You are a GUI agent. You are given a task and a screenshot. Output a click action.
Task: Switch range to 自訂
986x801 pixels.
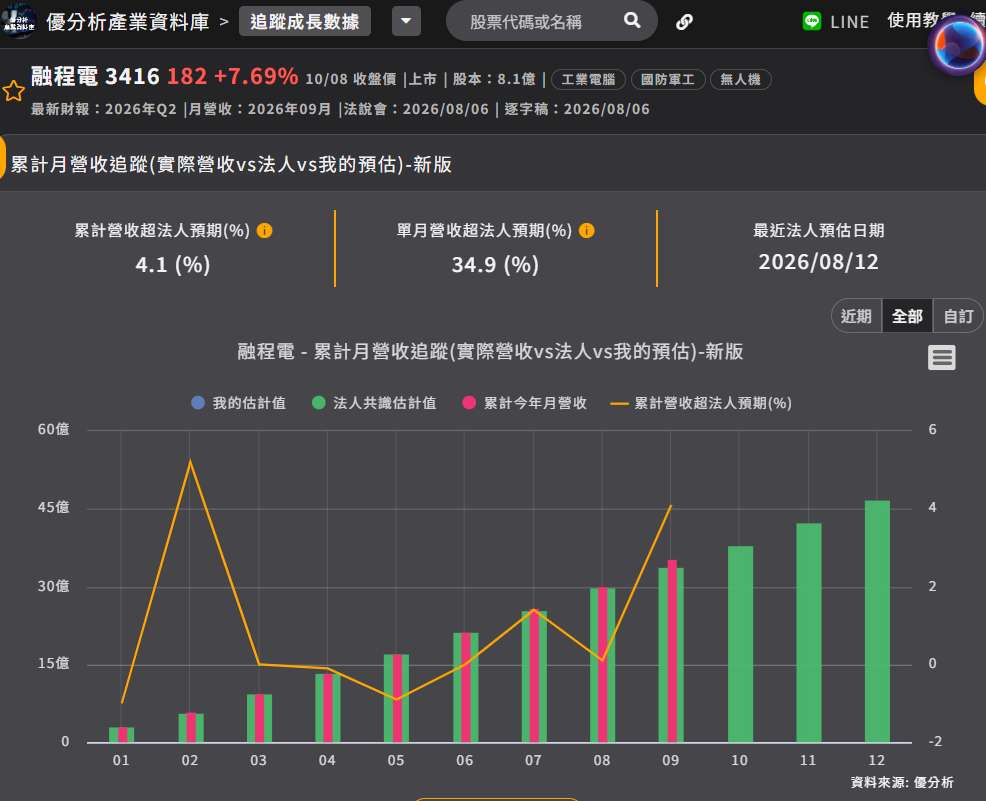[x=958, y=316]
